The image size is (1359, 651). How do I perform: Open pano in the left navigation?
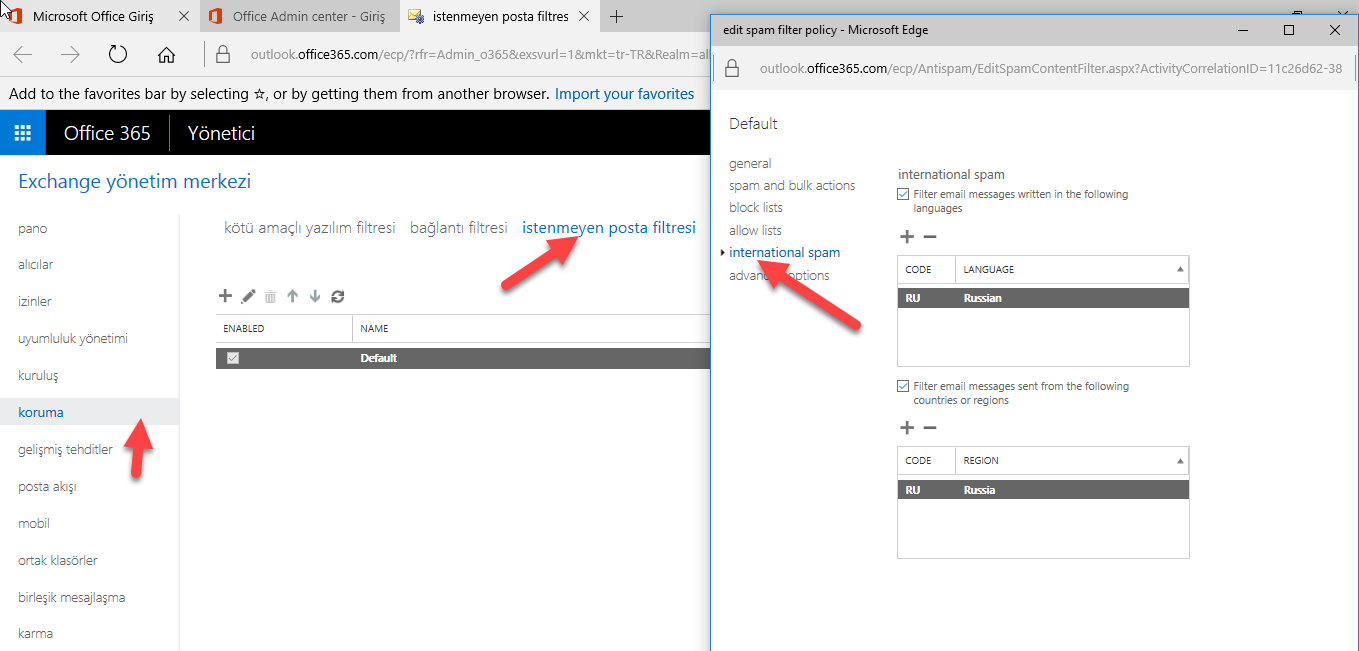[x=33, y=228]
